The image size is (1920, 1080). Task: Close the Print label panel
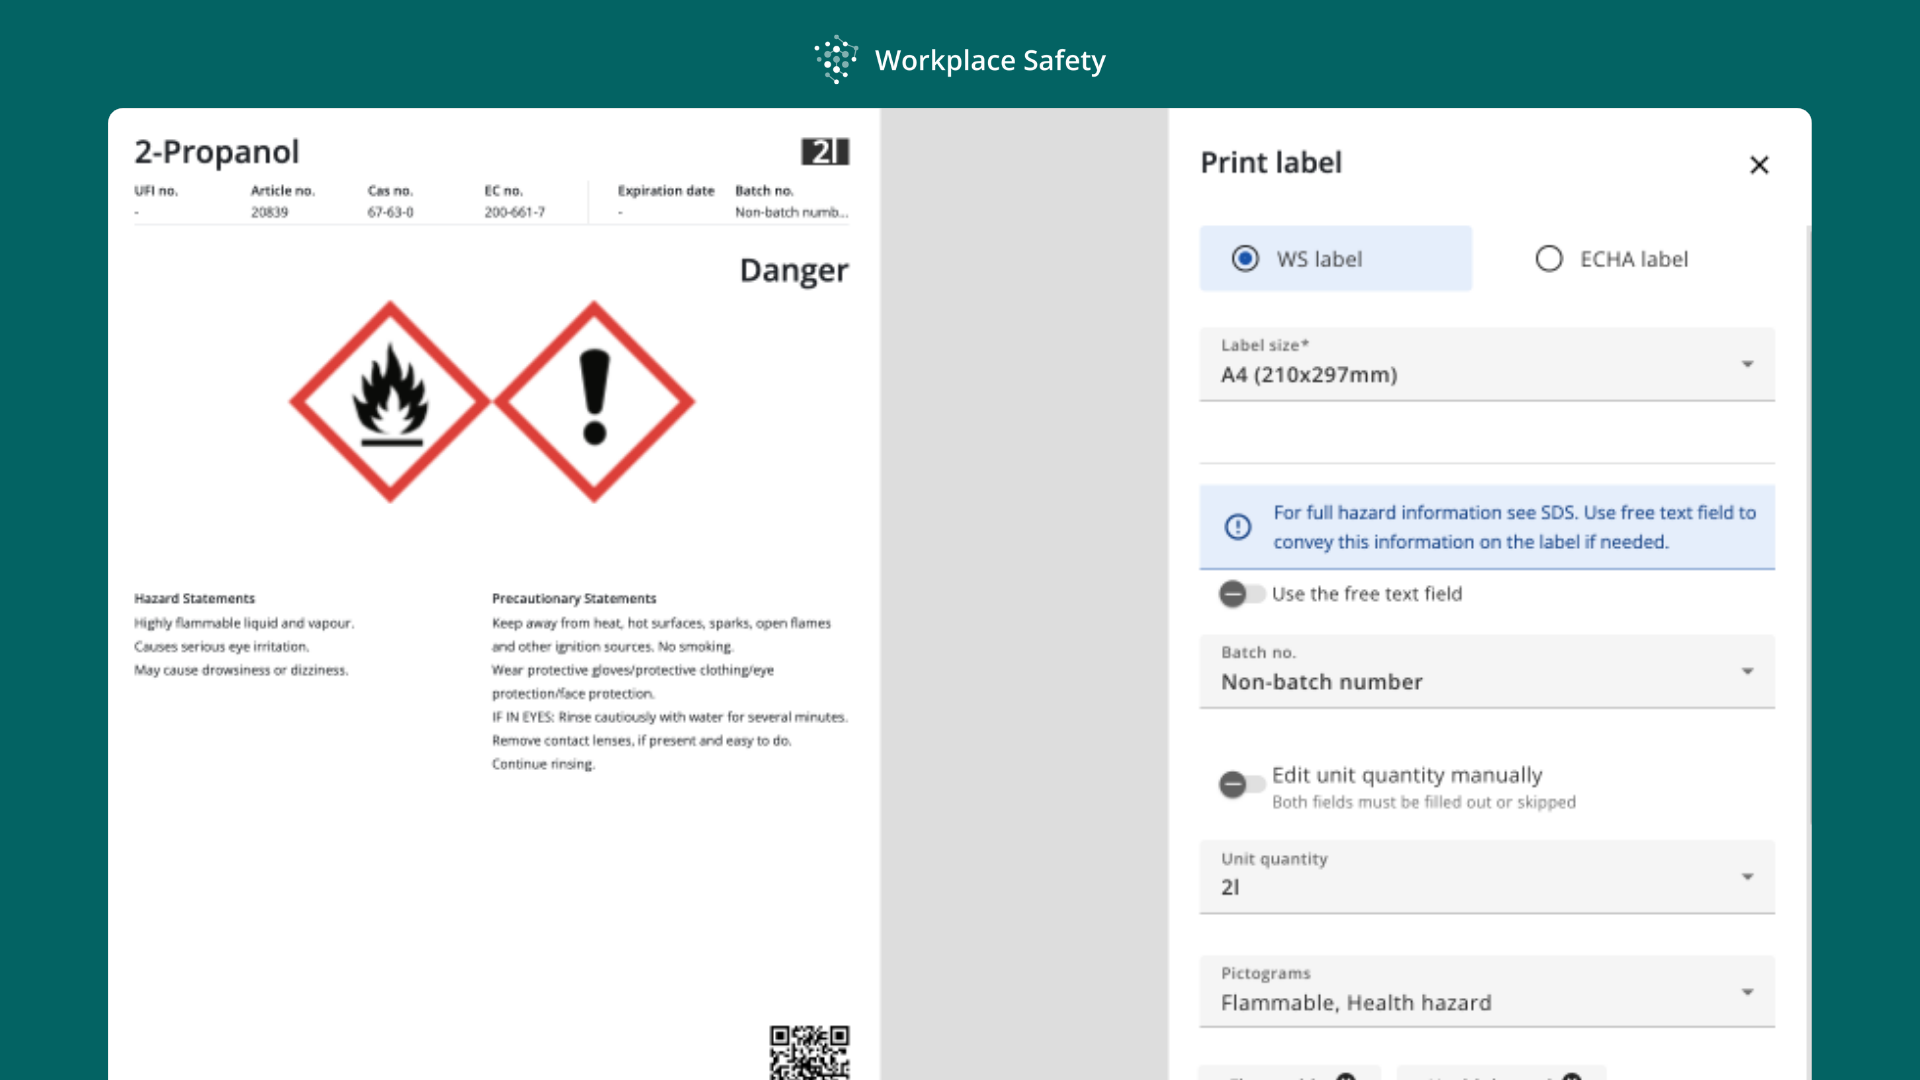[1759, 165]
